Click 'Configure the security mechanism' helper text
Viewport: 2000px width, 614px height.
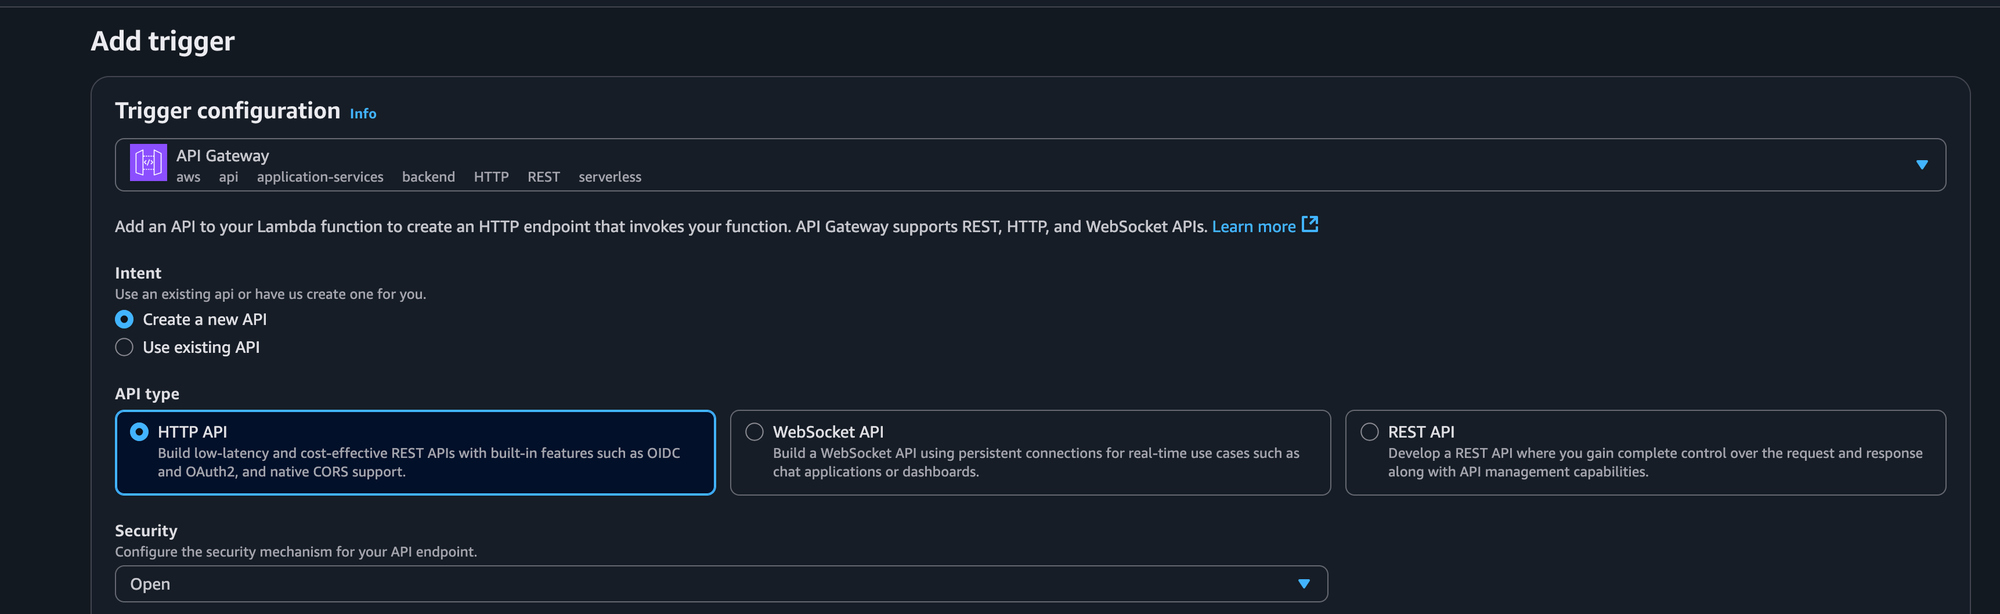coord(296,552)
